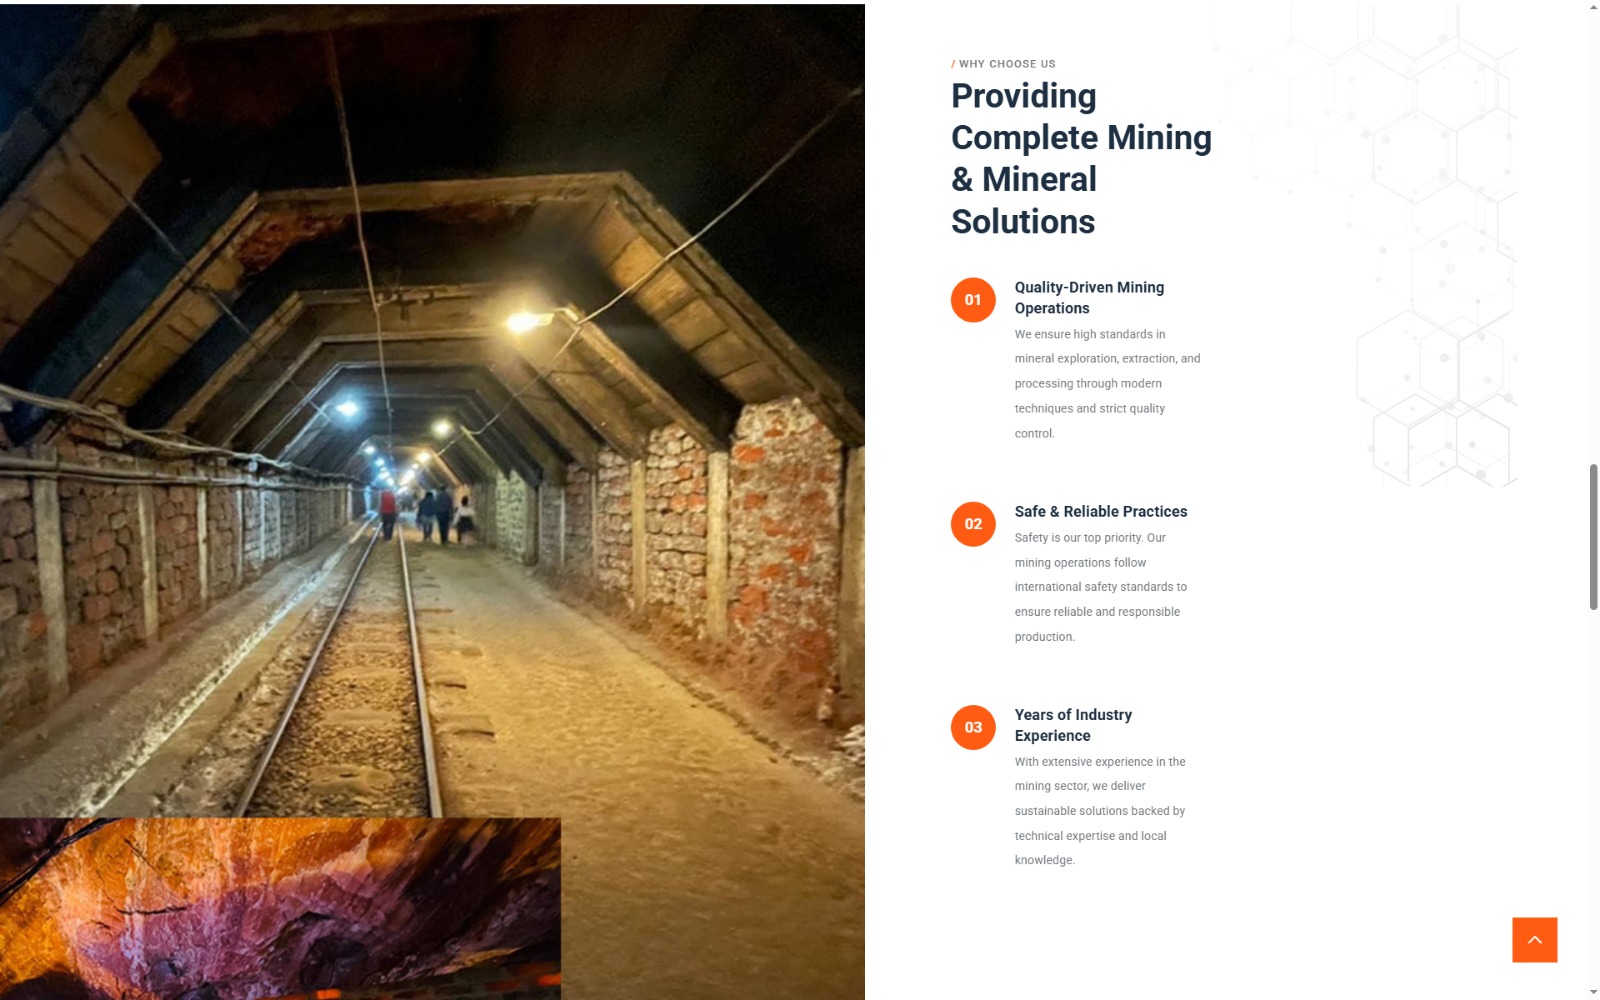This screenshot has width=1600, height=1000.
Task: Click the bright lamp in tunnel photo
Action: 523,322
